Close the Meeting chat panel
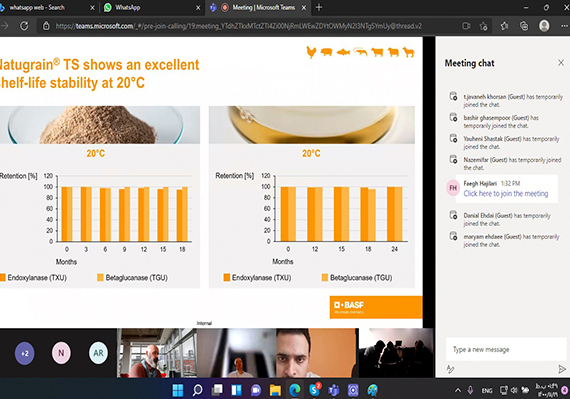This screenshot has height=399, width=570. [x=561, y=63]
